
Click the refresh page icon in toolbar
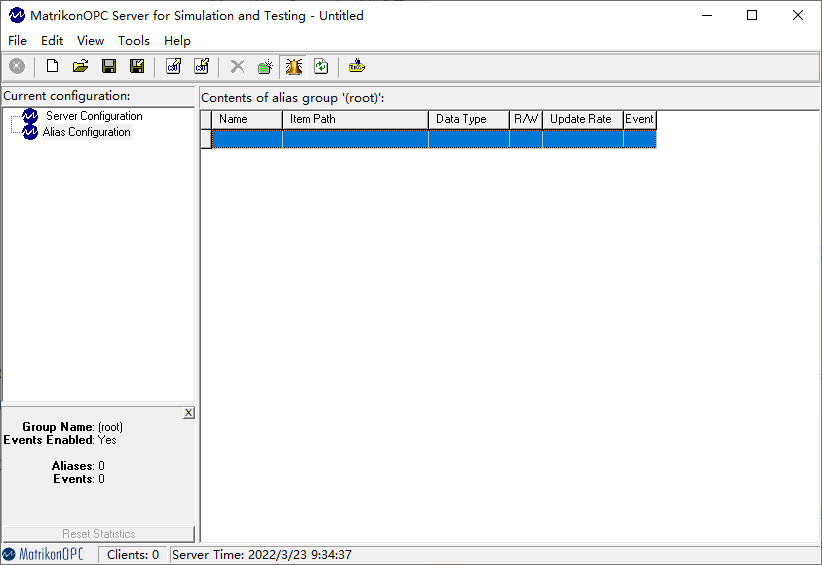[x=321, y=67]
